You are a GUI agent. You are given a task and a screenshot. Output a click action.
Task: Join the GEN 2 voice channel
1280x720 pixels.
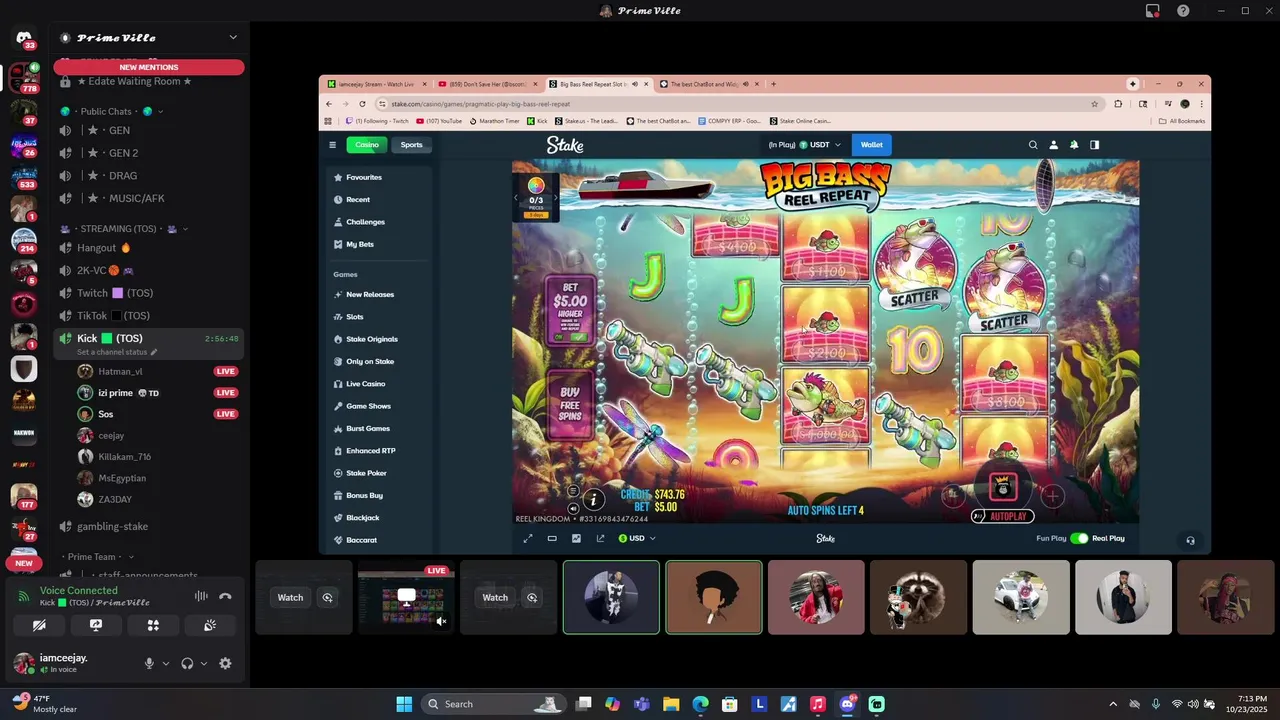click(148, 153)
